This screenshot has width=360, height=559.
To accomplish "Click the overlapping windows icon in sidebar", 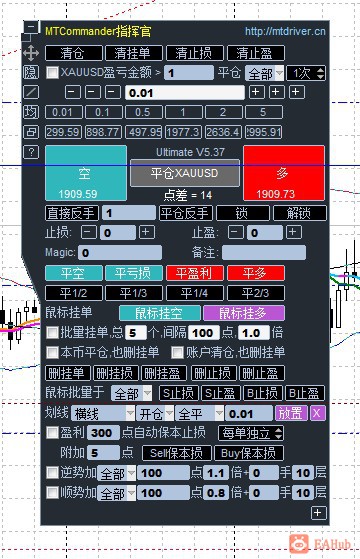I will point(31,132).
